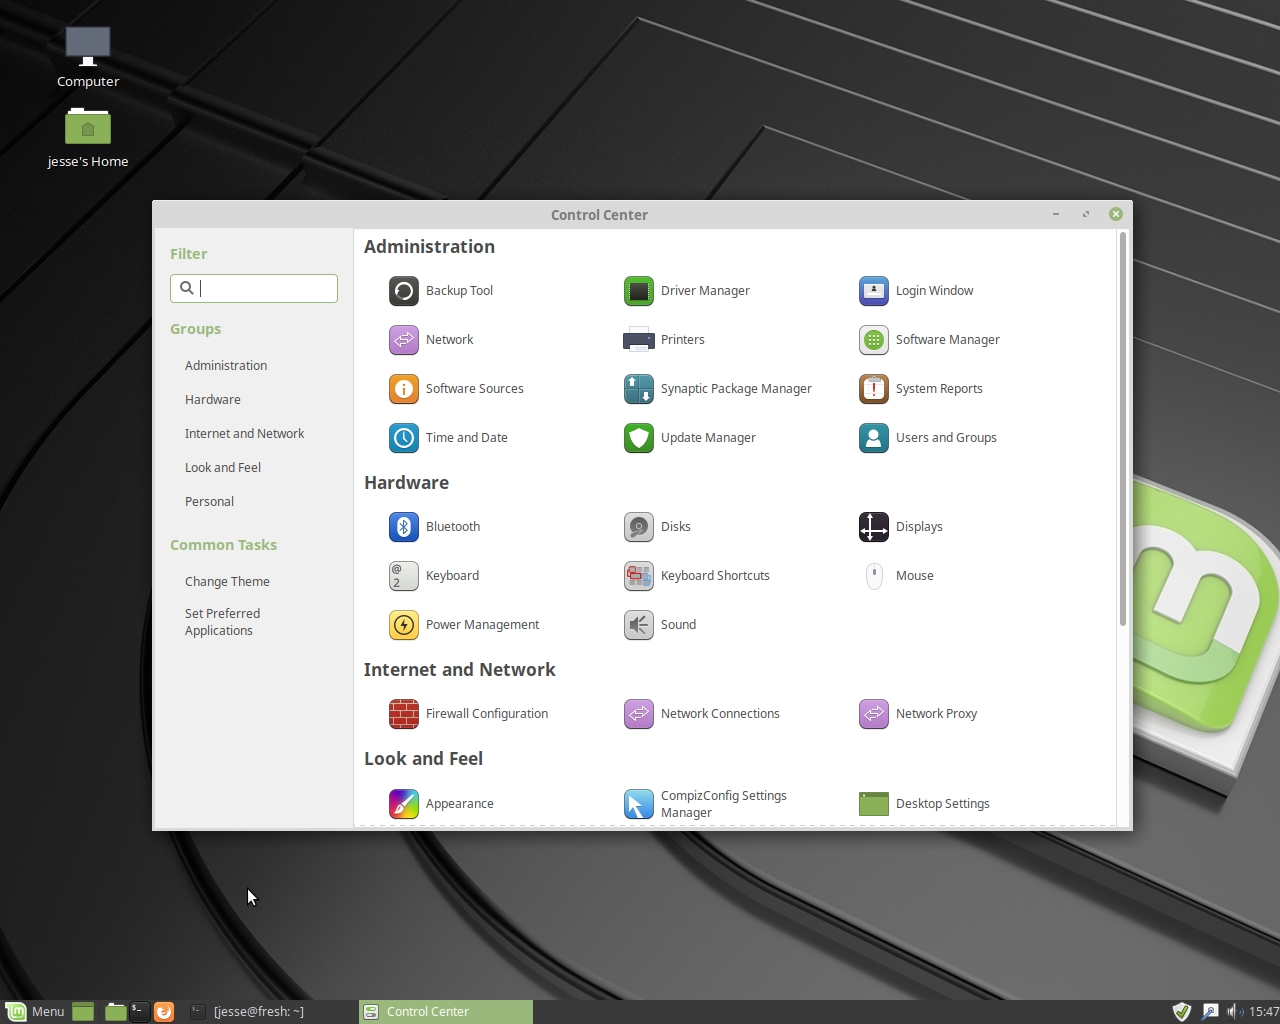Screen dimensions: 1280x1024
Task: Select the Personal group
Action: point(210,502)
